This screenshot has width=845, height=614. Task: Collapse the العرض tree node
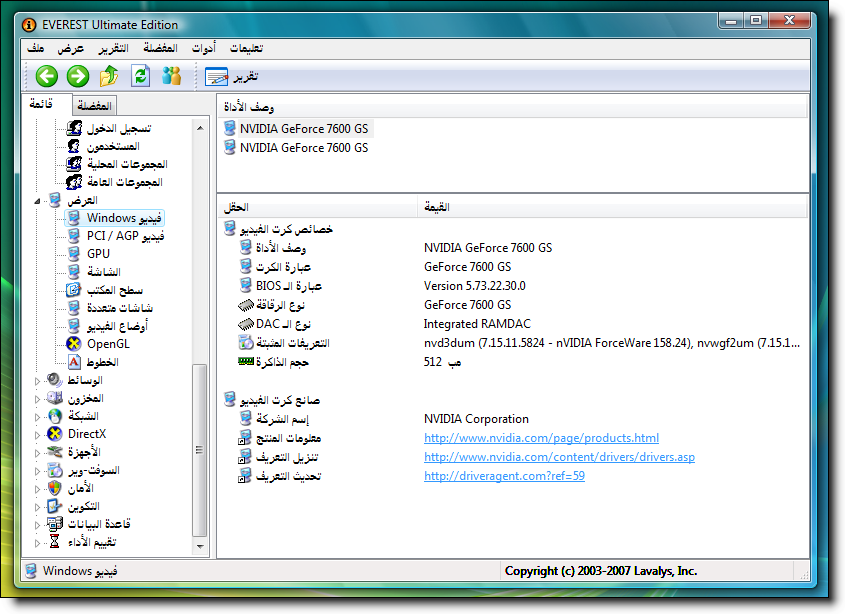pyautogui.click(x=37, y=201)
